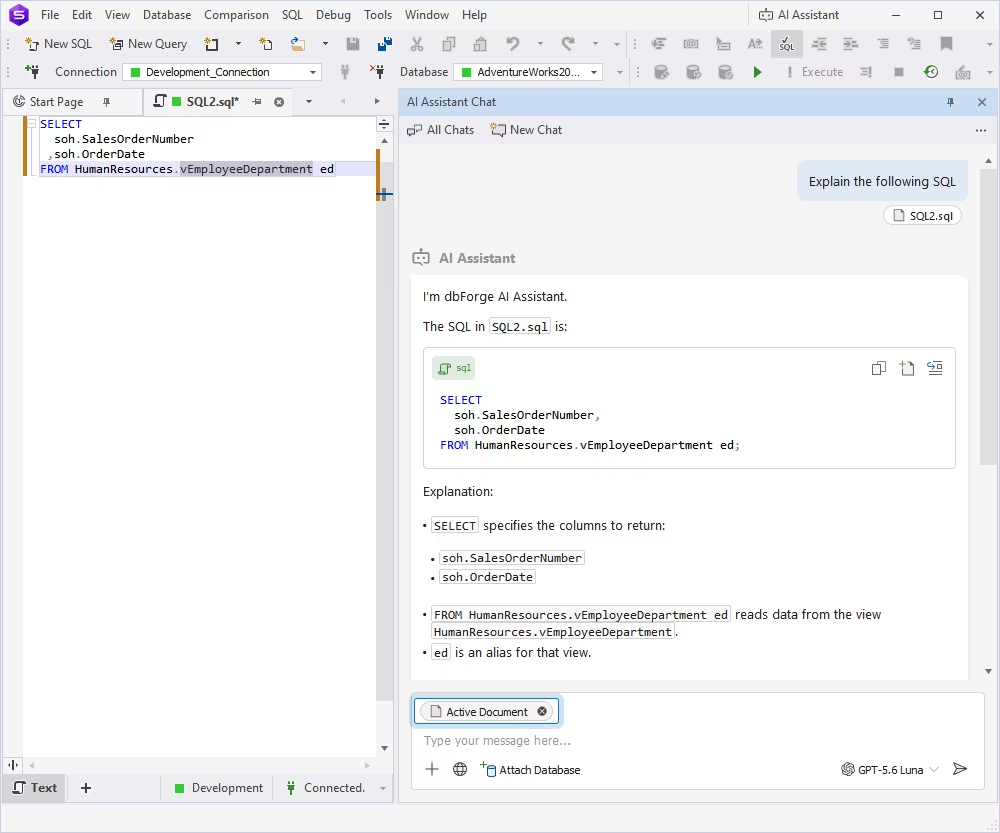Click the database edit icon with pencil

pyautogui.click(x=662, y=72)
